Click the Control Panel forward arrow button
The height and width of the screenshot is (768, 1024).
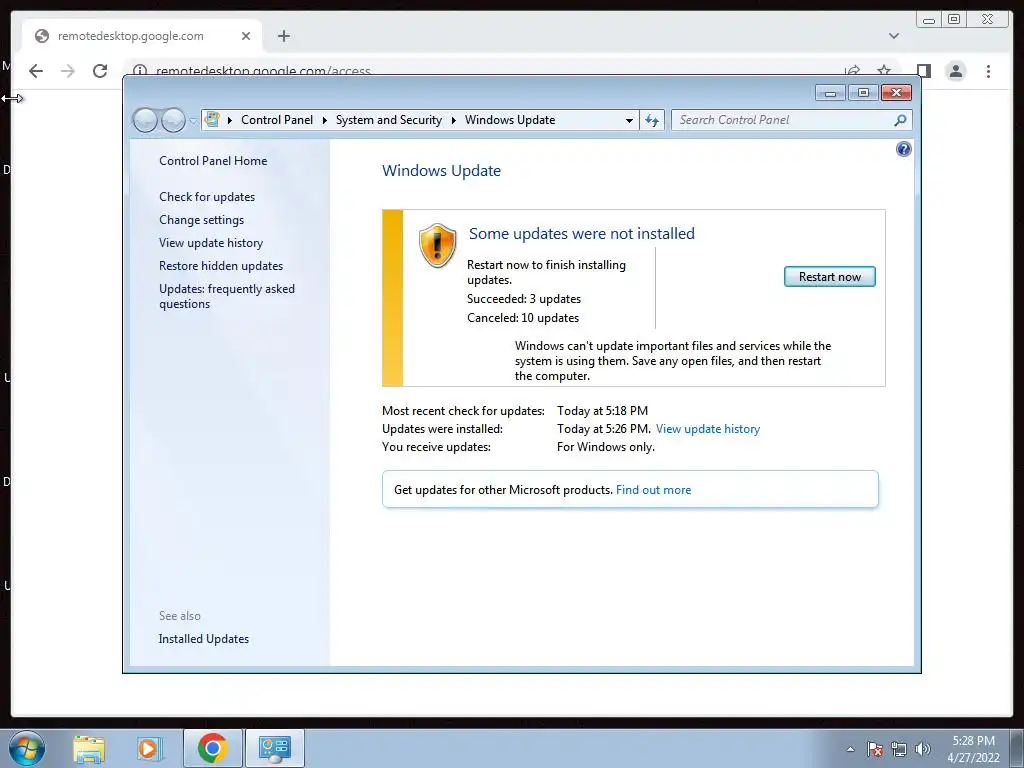[173, 120]
